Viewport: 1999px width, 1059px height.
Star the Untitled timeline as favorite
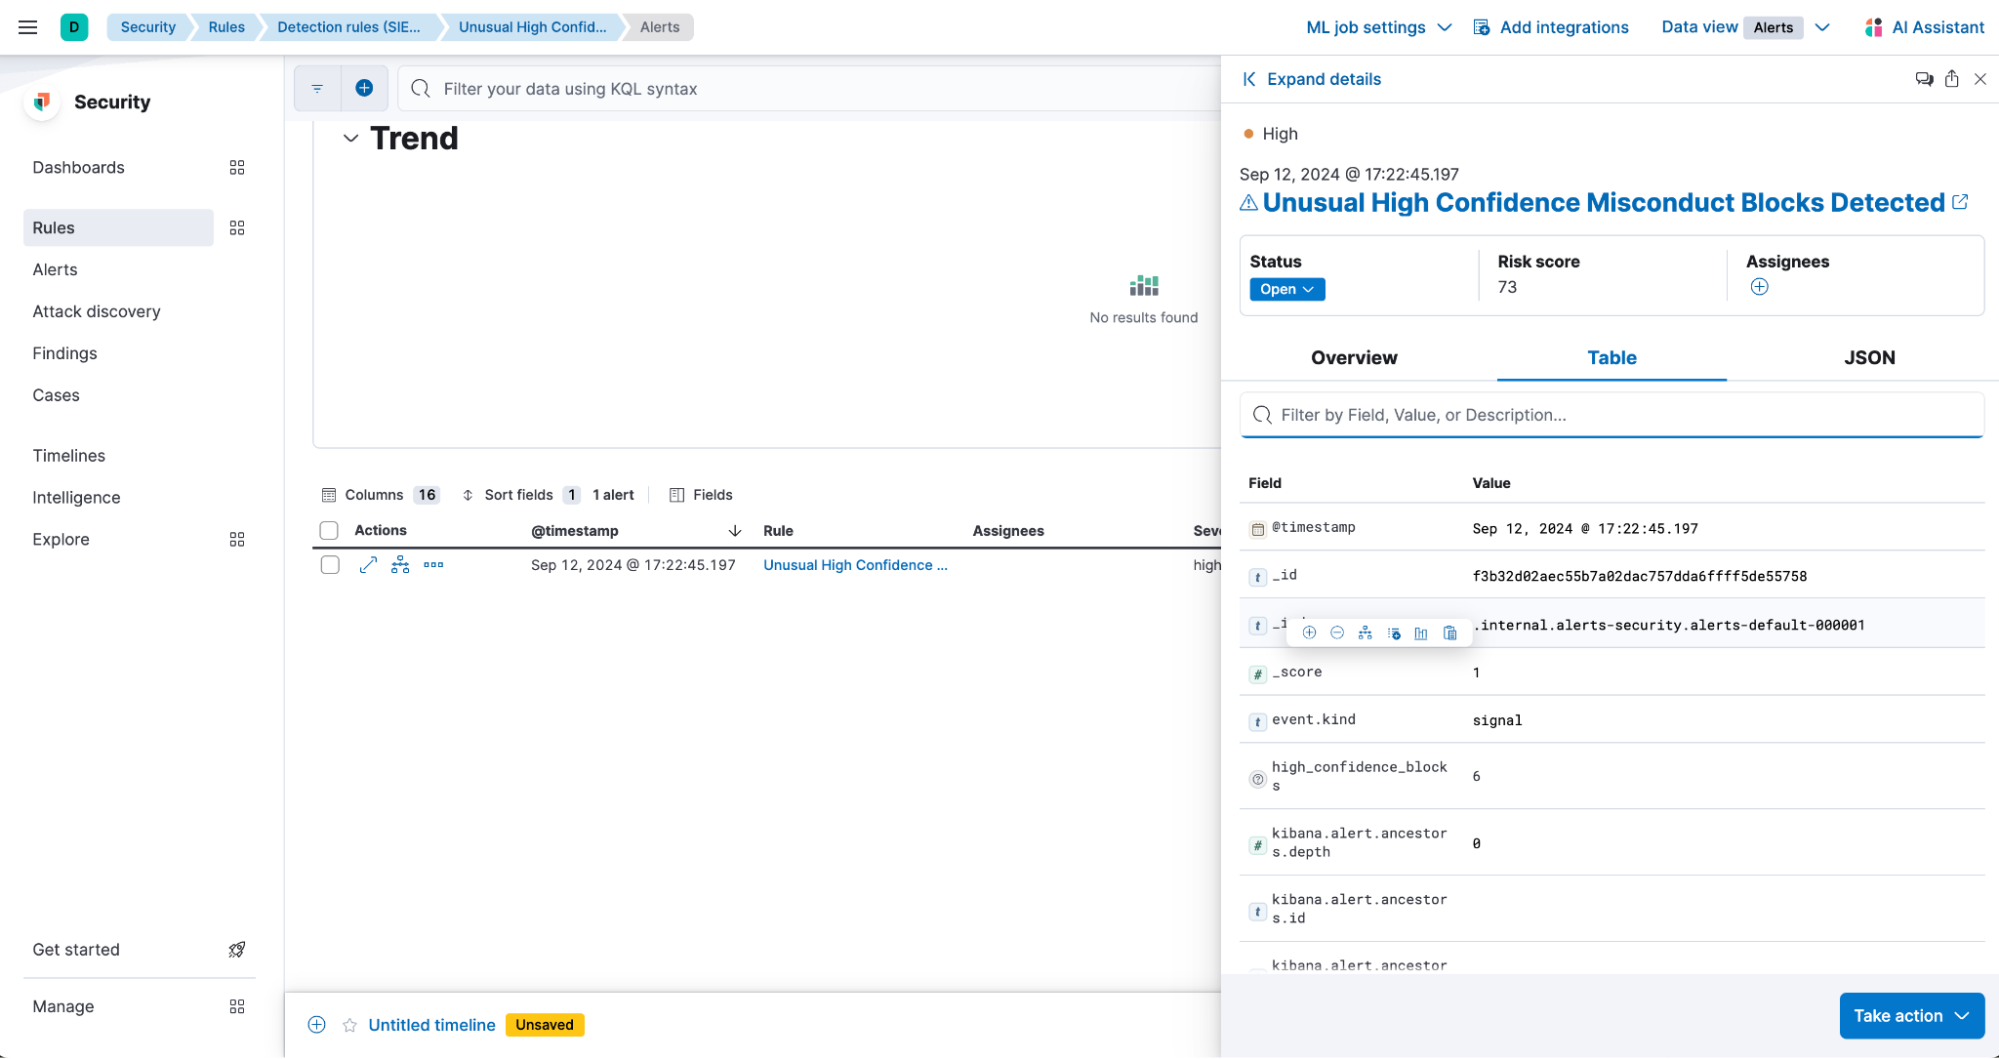pos(349,1025)
